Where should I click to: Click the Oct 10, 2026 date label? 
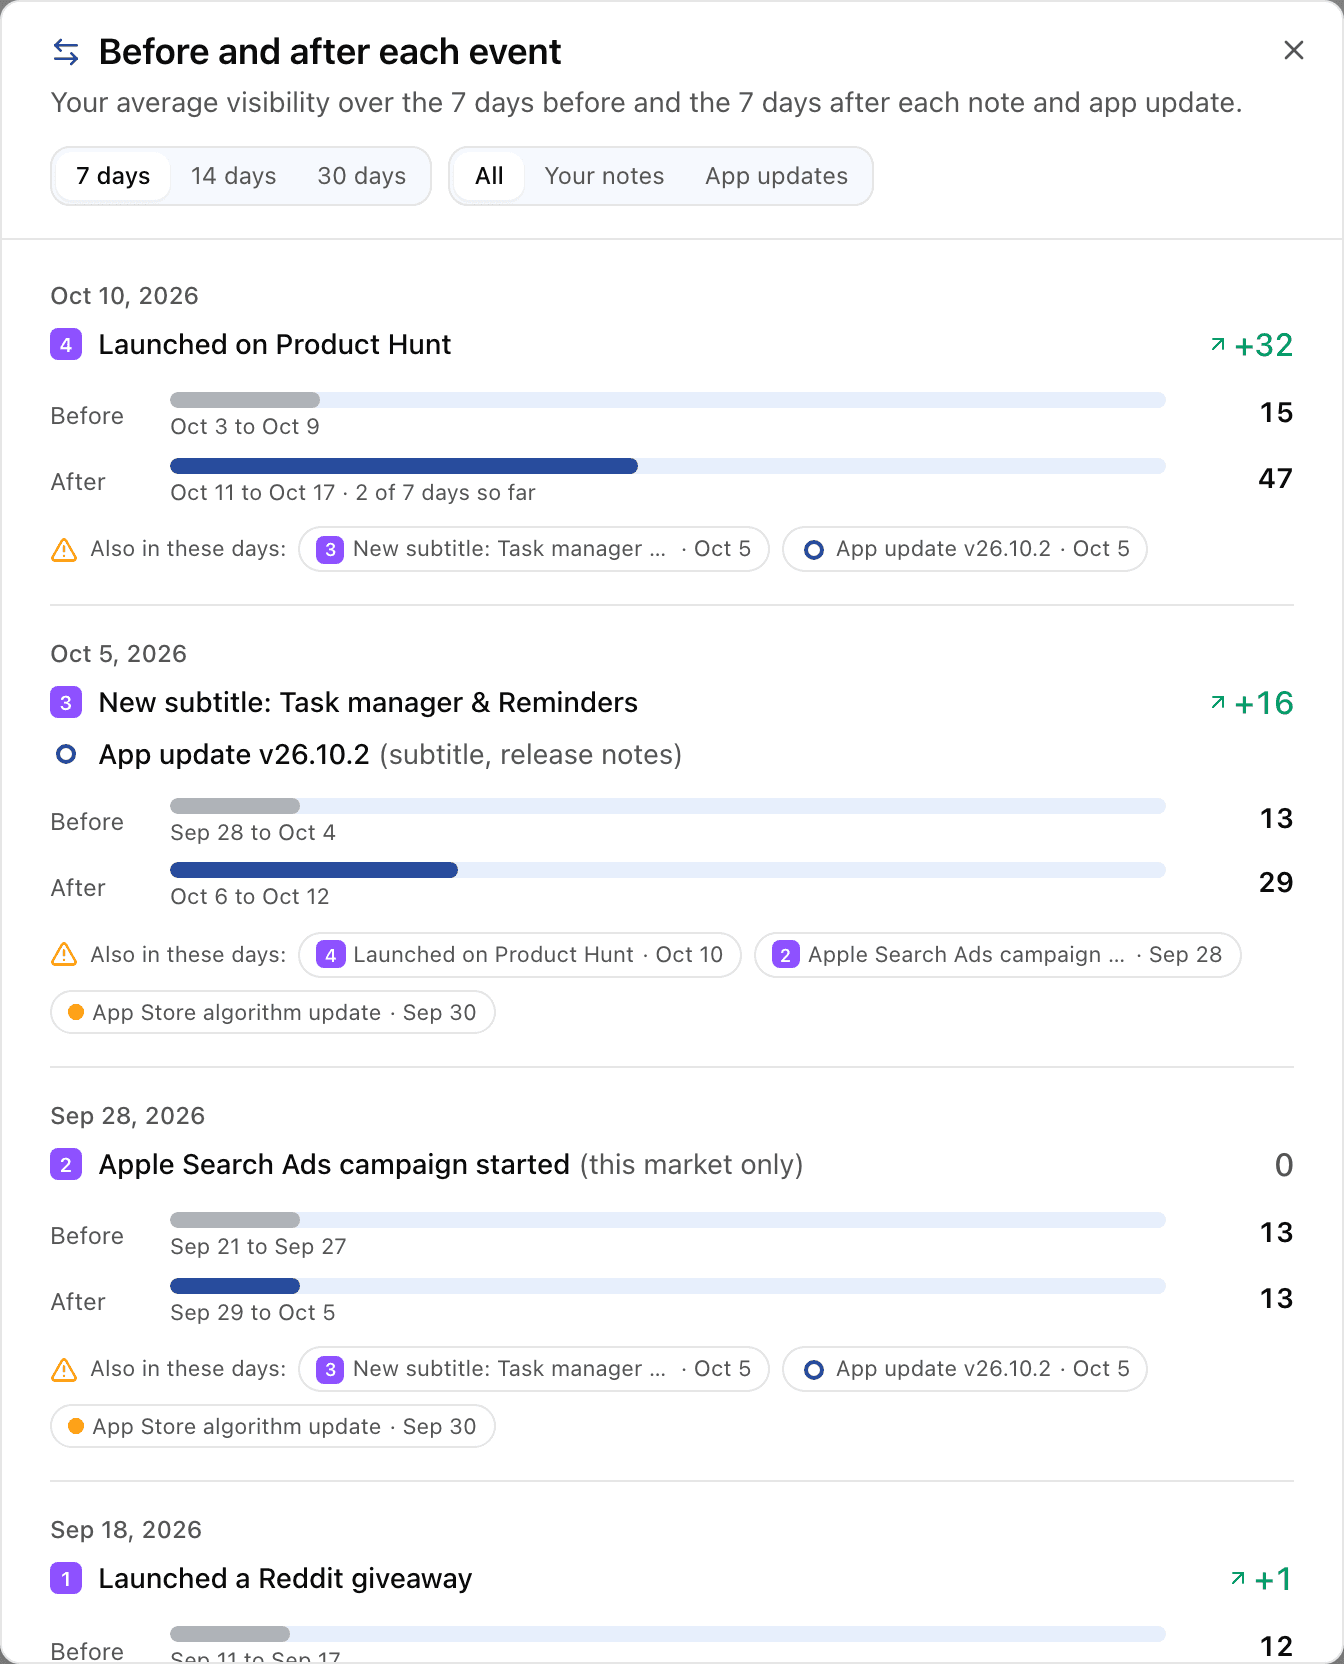pos(125,296)
